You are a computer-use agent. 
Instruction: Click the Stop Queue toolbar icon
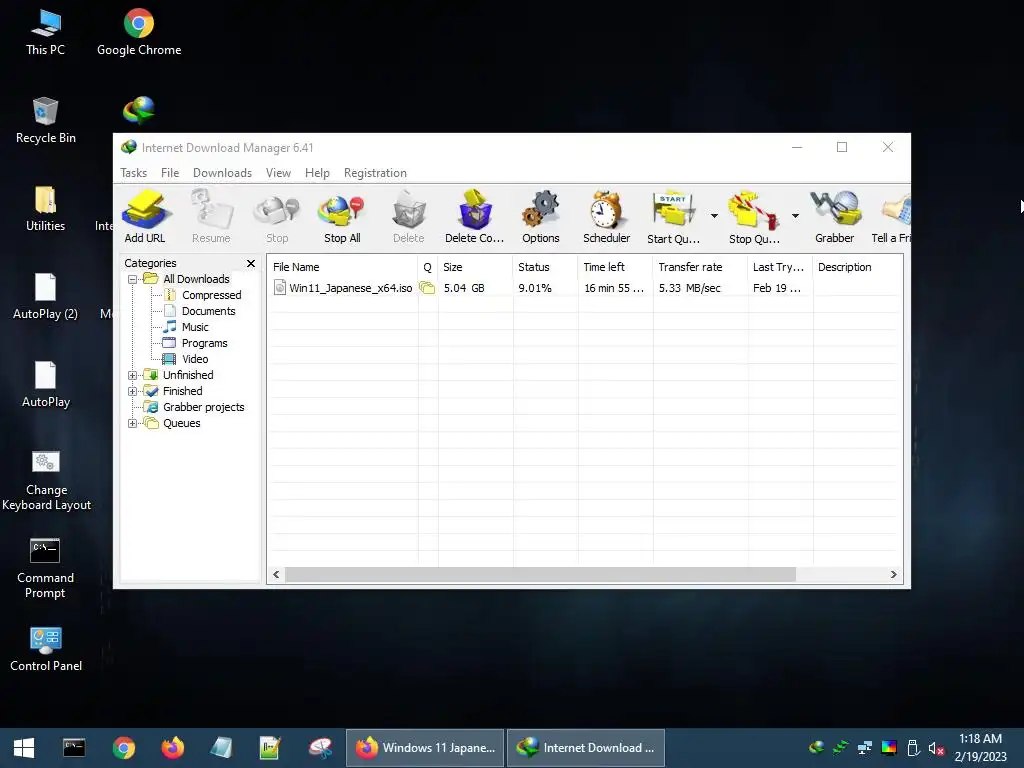pos(754,216)
